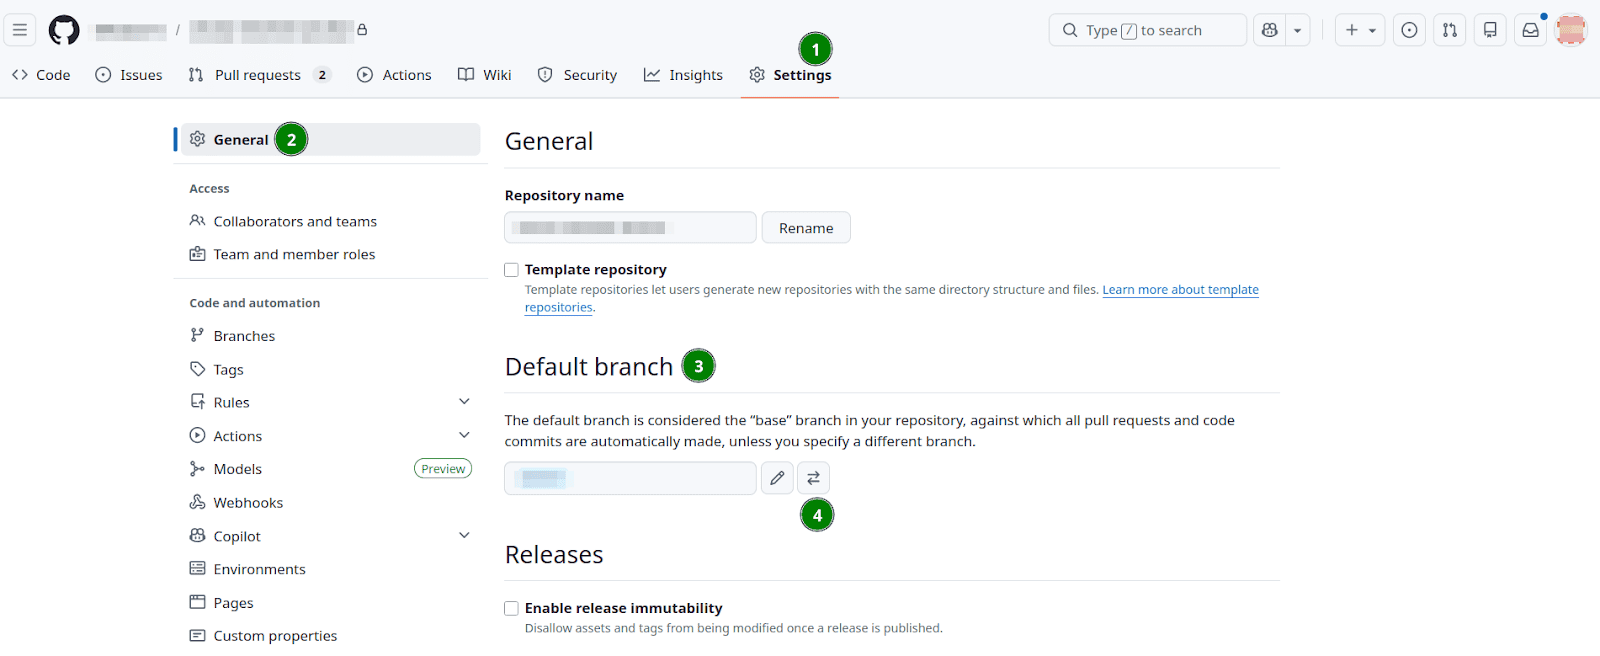Switch to Pull requests tab
1600x656 pixels.
259,75
